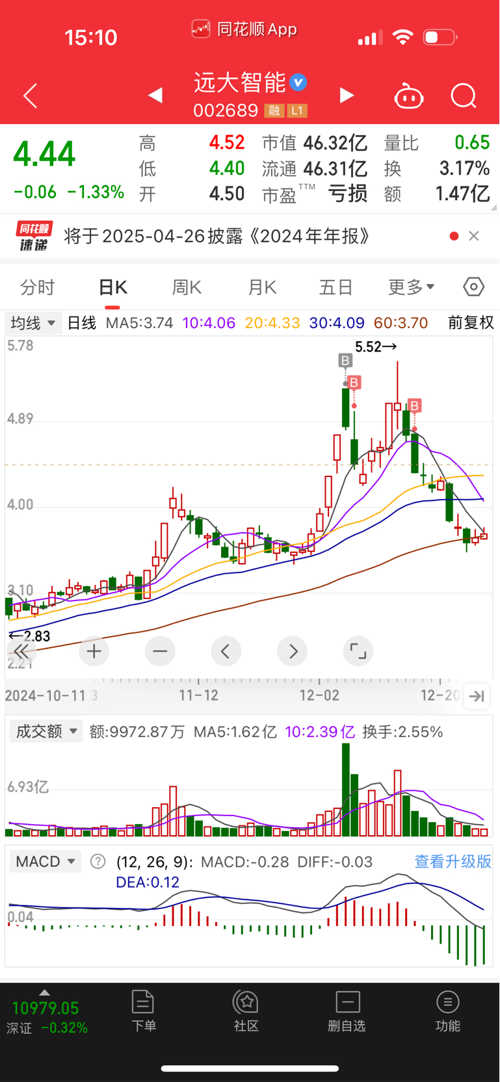The height and width of the screenshot is (1082, 500).
Task: Open 下单 order placement
Action: [x=143, y=1012]
